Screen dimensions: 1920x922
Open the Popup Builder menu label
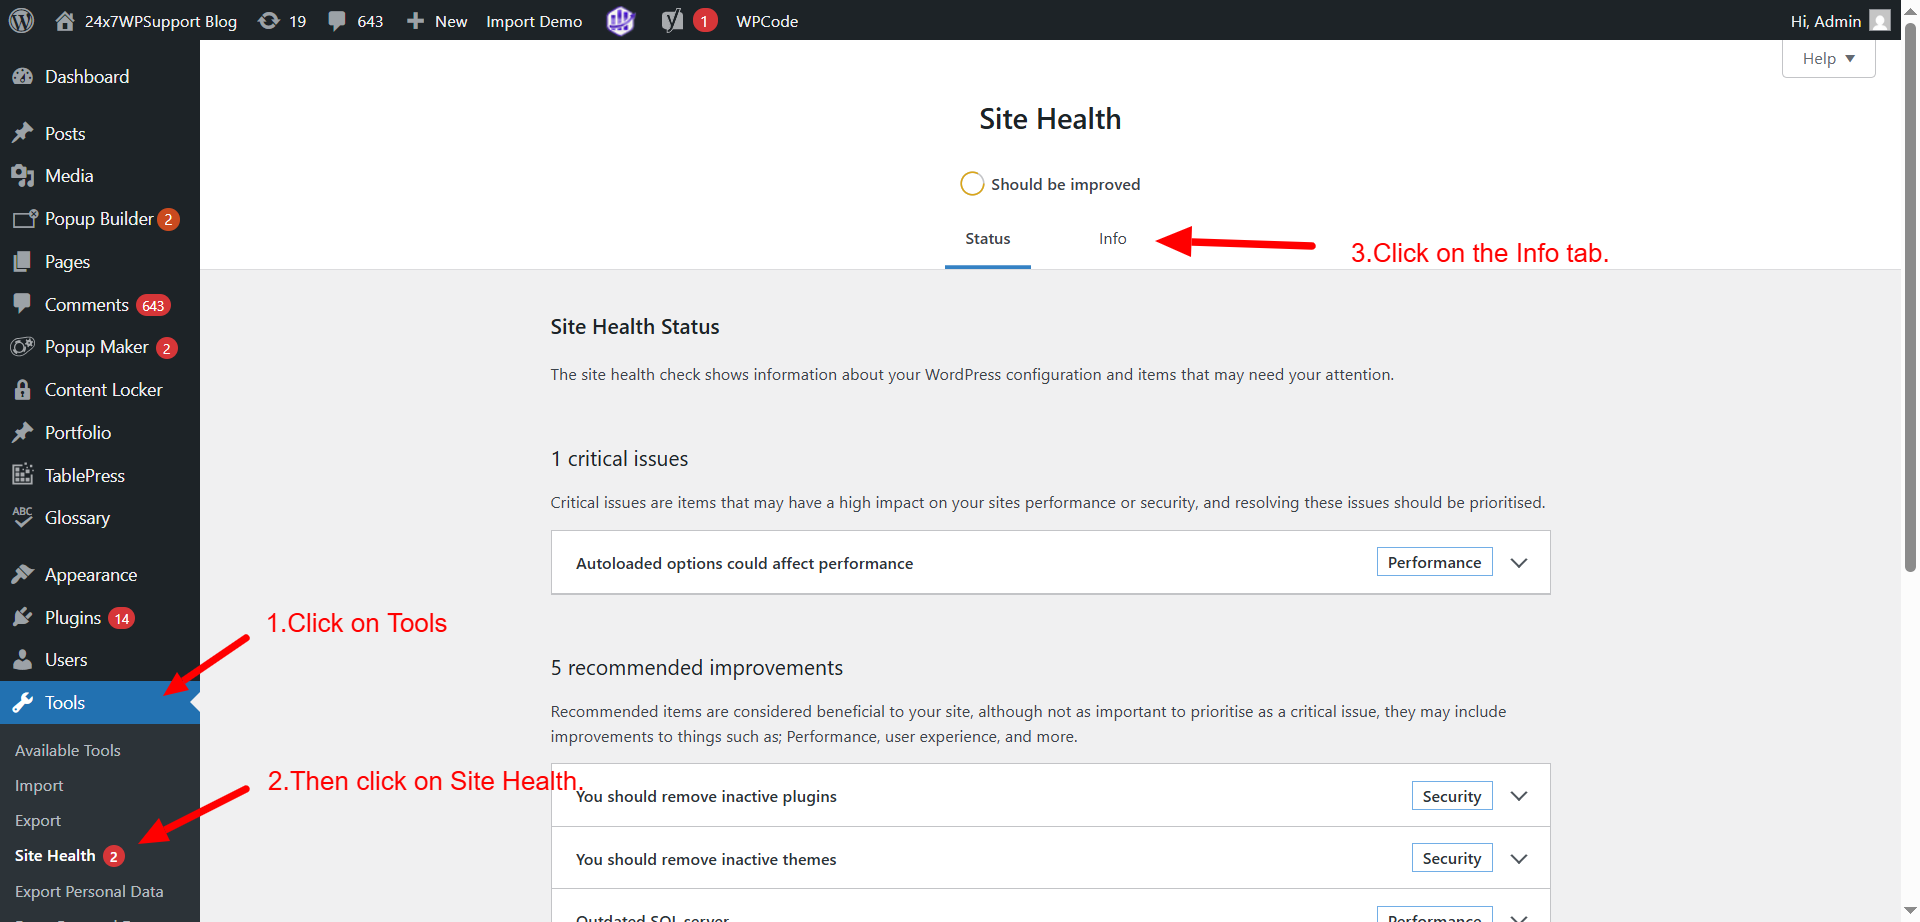pos(99,219)
